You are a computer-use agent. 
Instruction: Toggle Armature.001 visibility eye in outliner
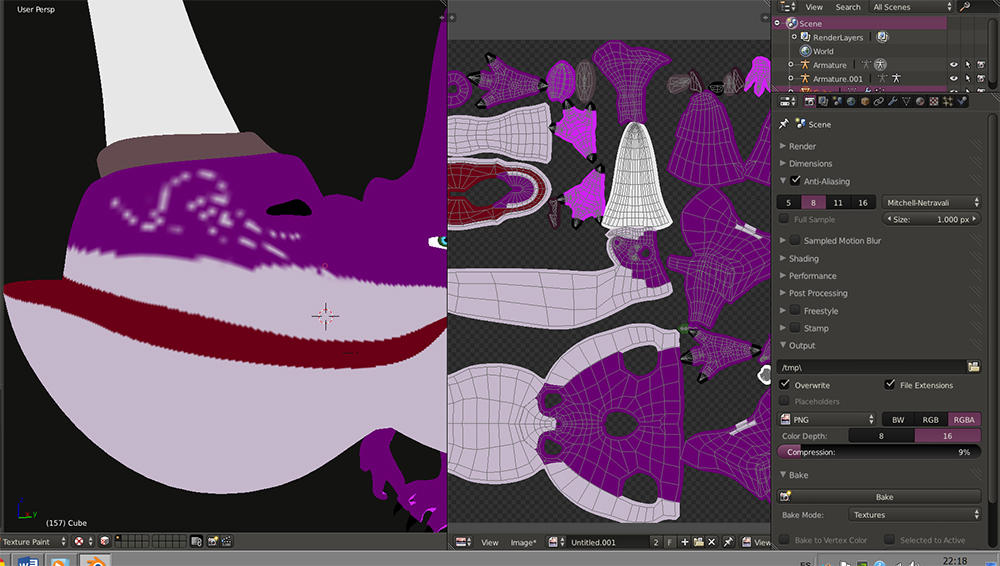tap(953, 78)
